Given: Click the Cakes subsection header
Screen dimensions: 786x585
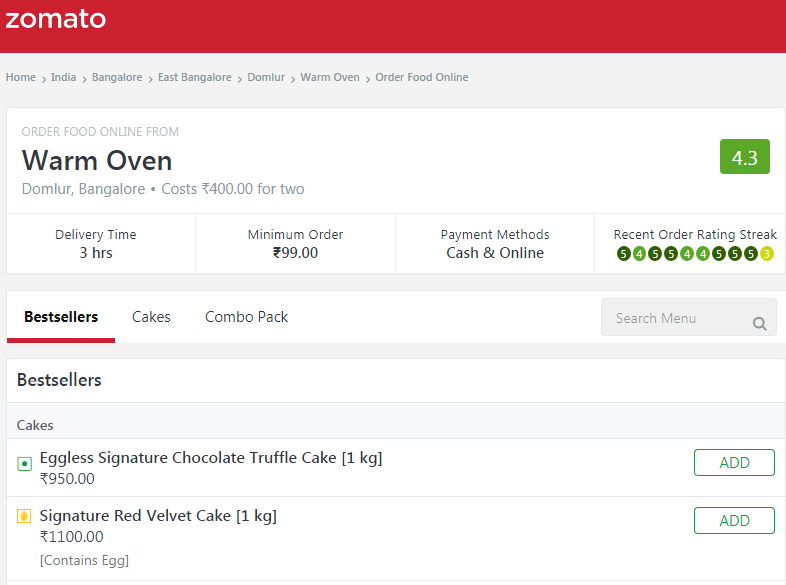Looking at the screenshot, I should [35, 425].
